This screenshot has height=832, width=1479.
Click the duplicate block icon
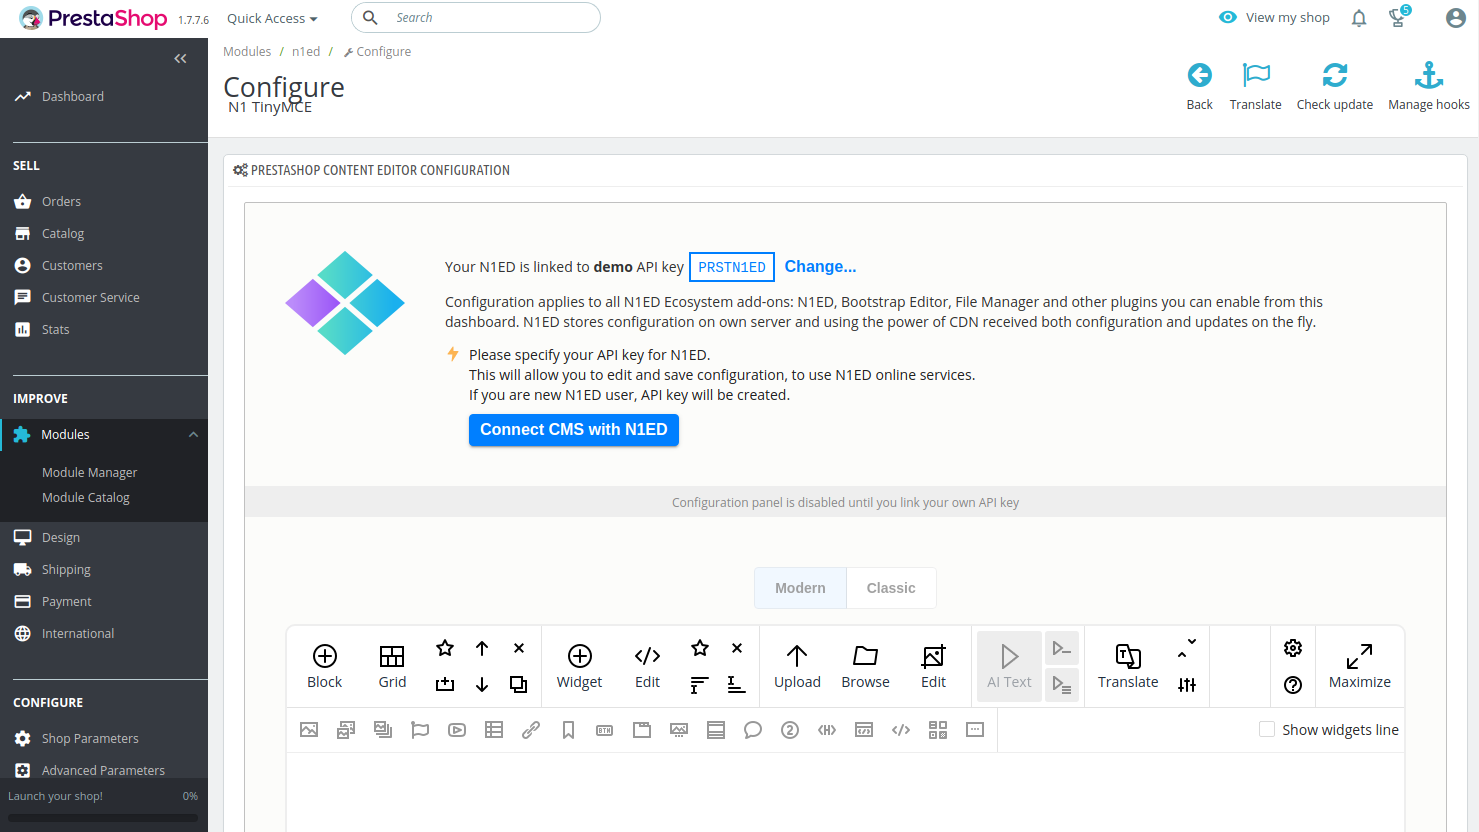[x=518, y=684]
